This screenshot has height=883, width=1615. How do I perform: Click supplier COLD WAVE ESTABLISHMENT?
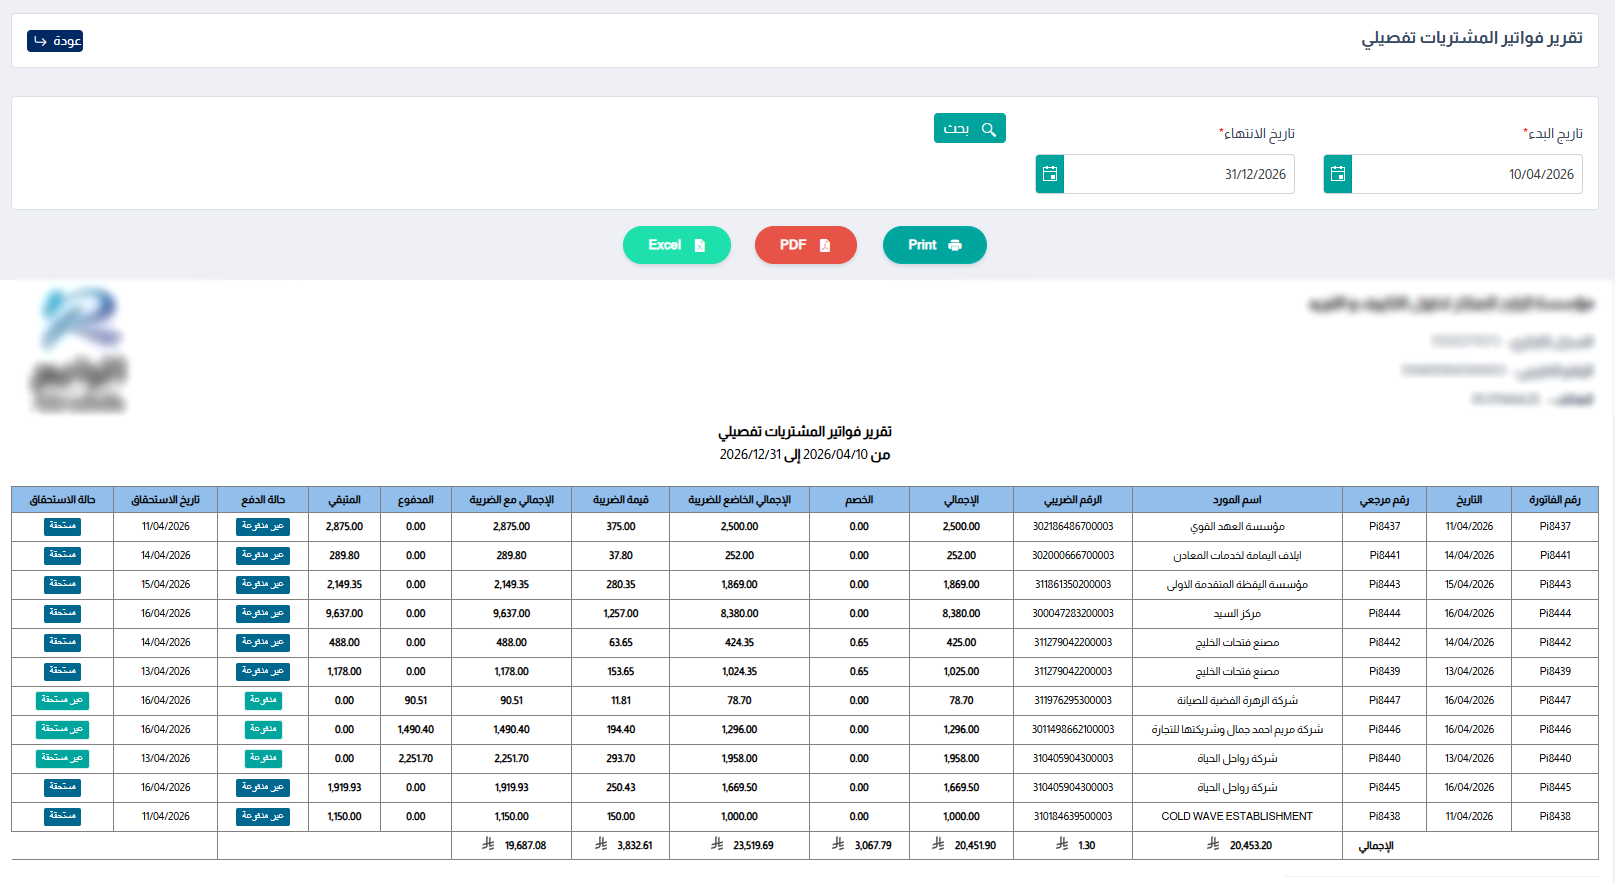tap(1237, 816)
